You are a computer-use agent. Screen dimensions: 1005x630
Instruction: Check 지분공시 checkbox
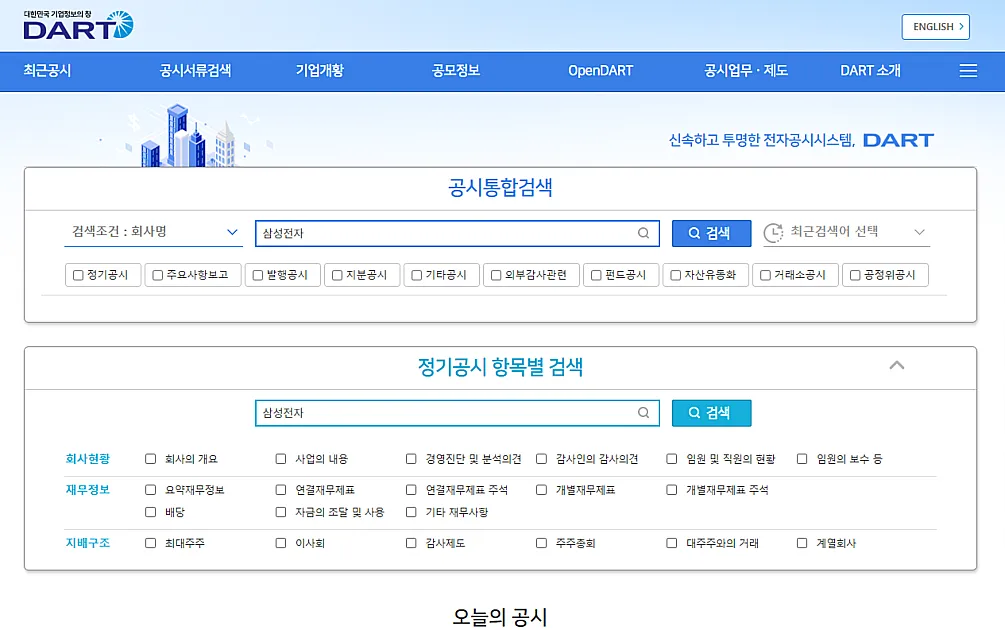(x=337, y=276)
